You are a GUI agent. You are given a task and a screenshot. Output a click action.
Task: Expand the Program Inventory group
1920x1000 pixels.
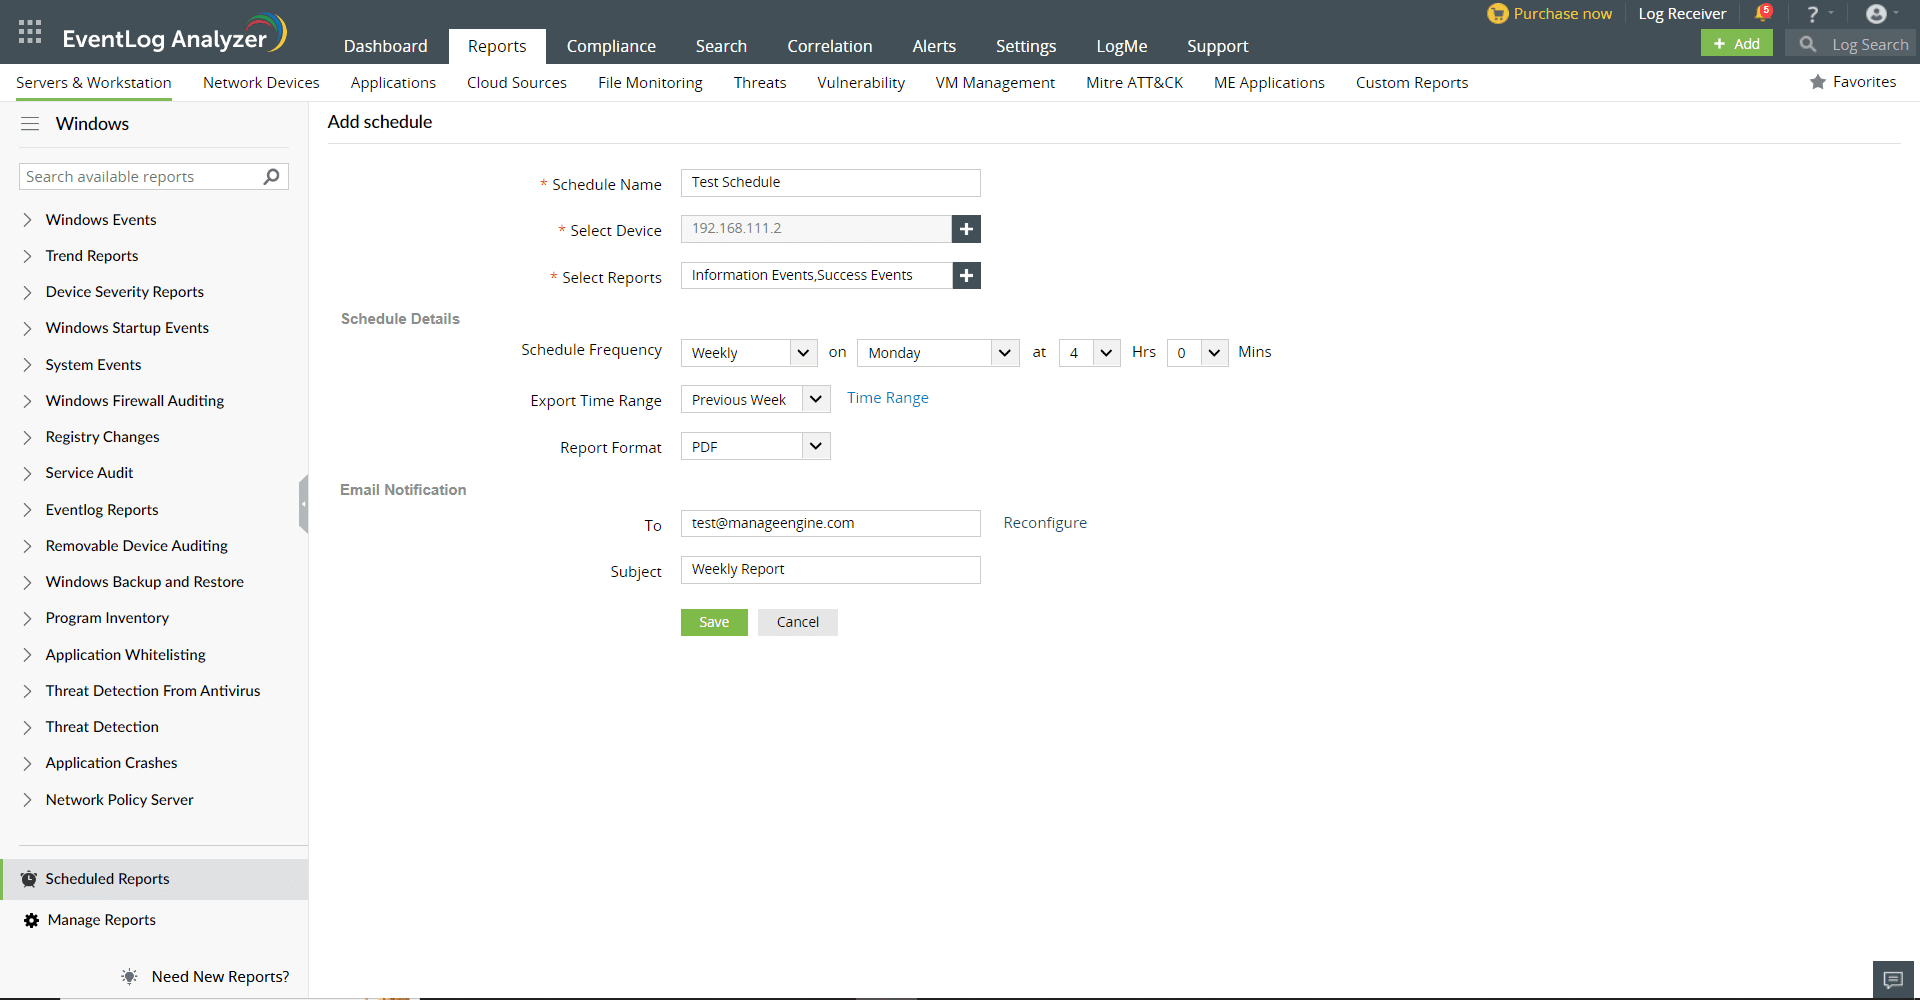click(x=27, y=618)
